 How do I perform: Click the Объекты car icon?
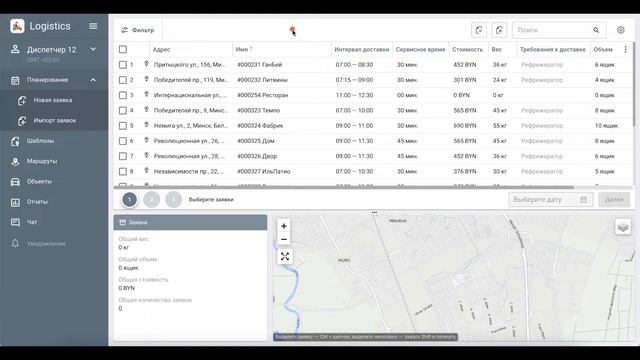point(15,182)
